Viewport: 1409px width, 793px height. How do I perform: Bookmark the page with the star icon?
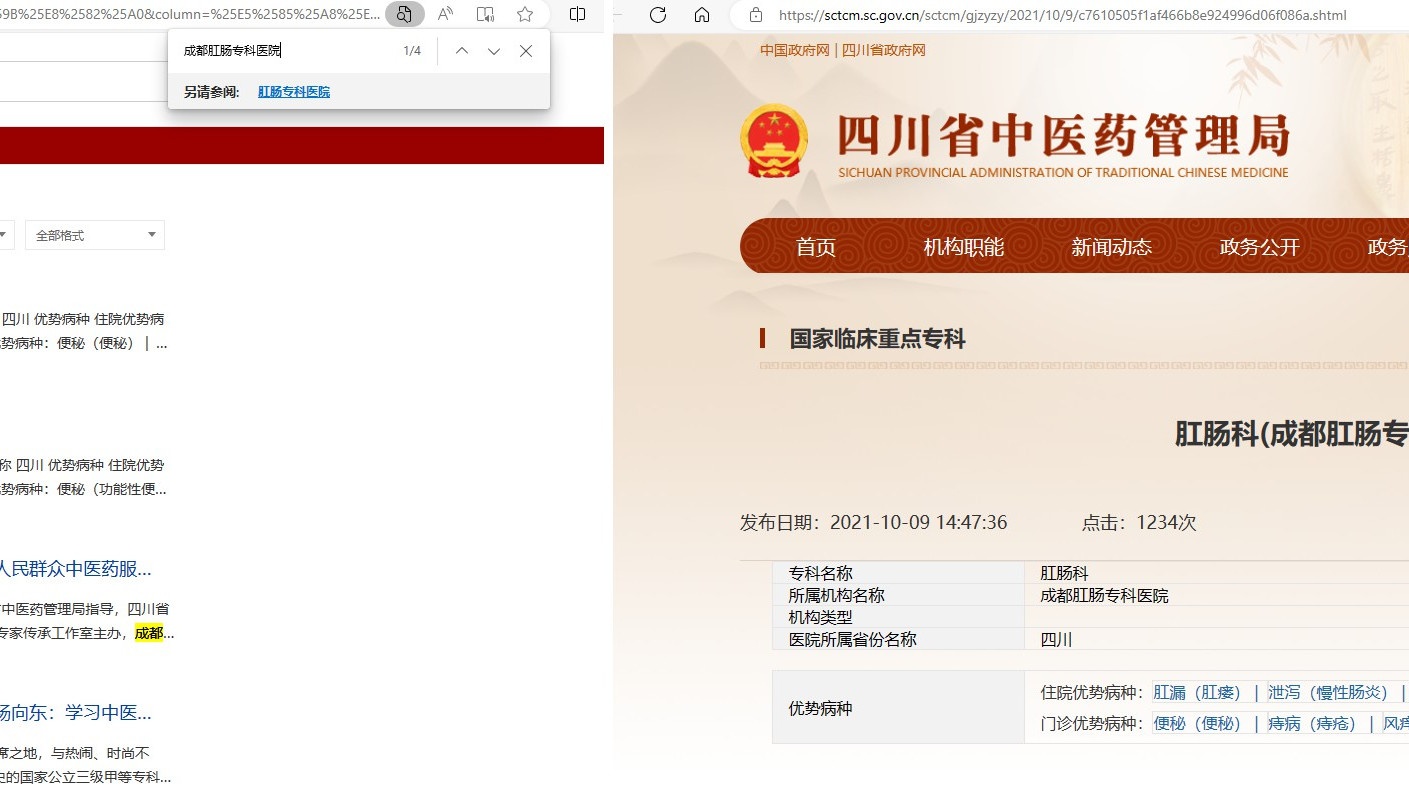(x=525, y=14)
